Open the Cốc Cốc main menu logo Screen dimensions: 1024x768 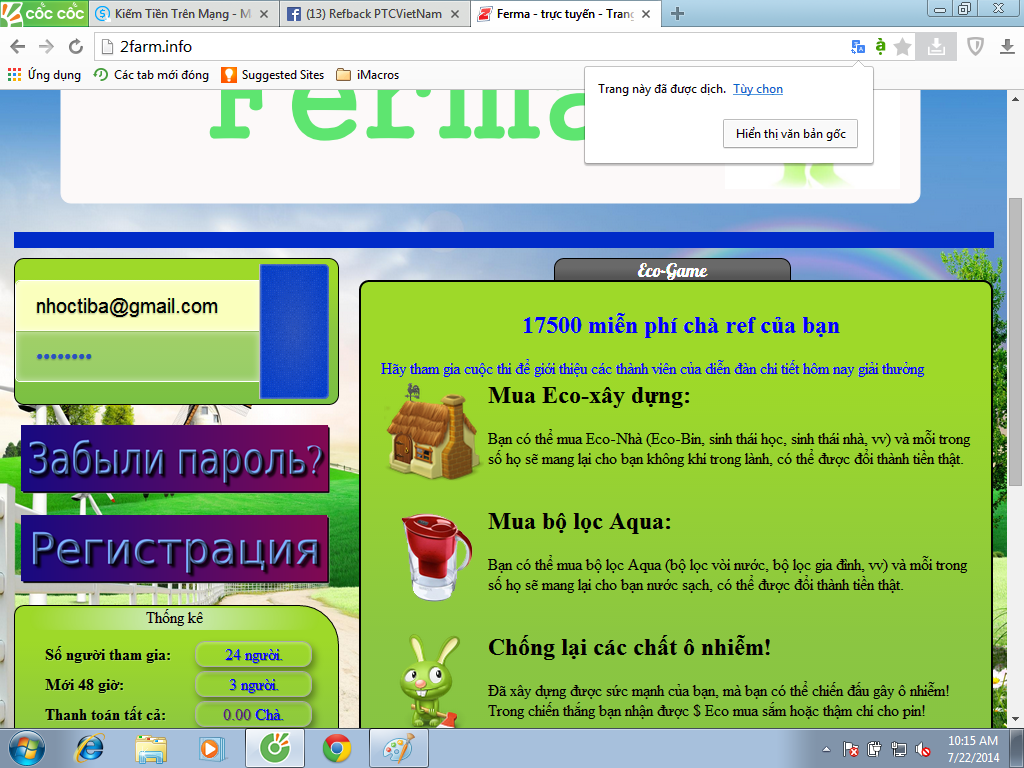44,13
